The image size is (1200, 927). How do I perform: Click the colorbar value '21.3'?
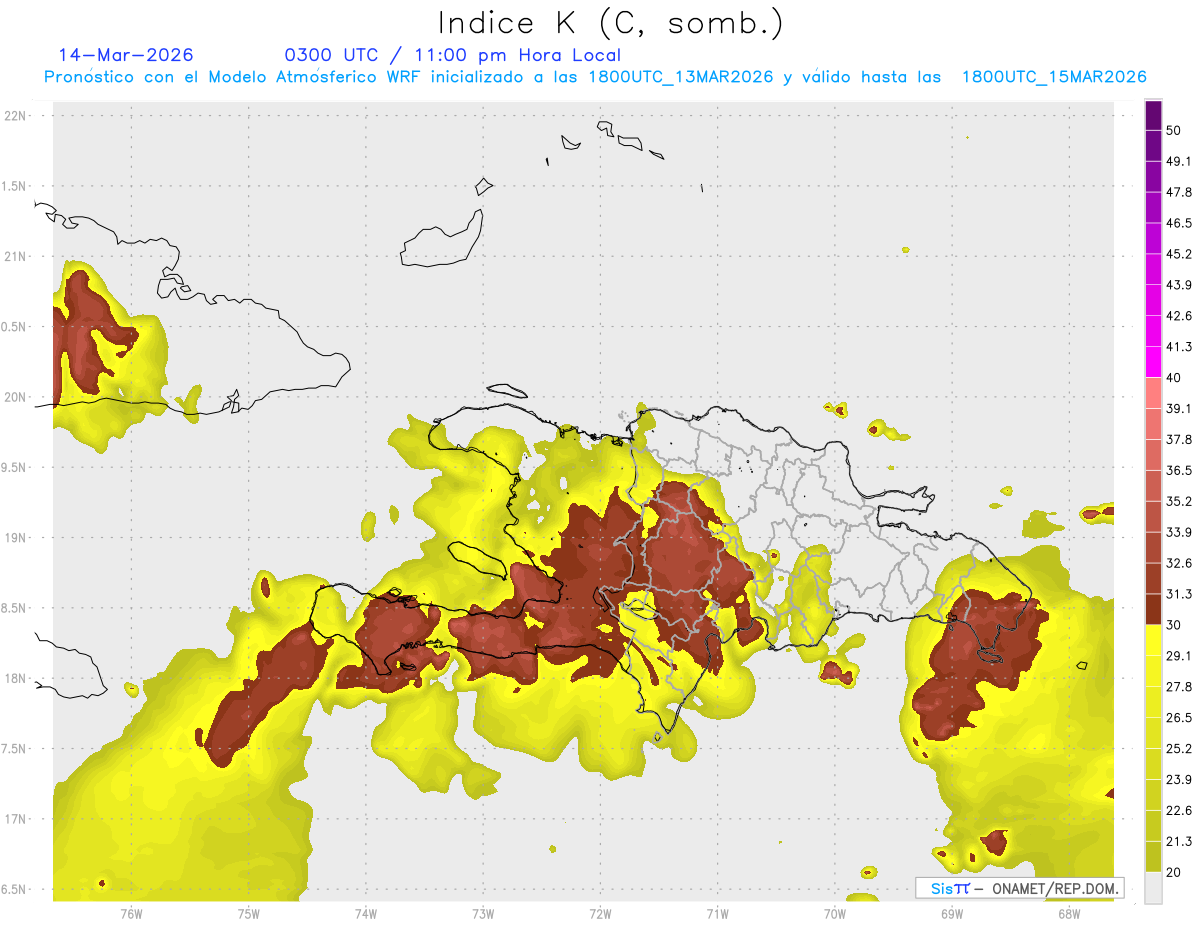[1179, 842]
